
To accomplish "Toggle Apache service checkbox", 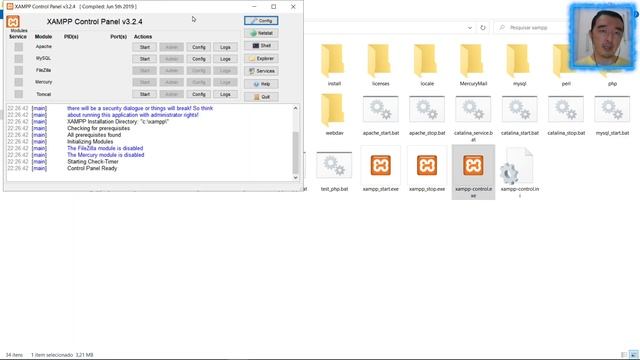I will tap(19, 47).
